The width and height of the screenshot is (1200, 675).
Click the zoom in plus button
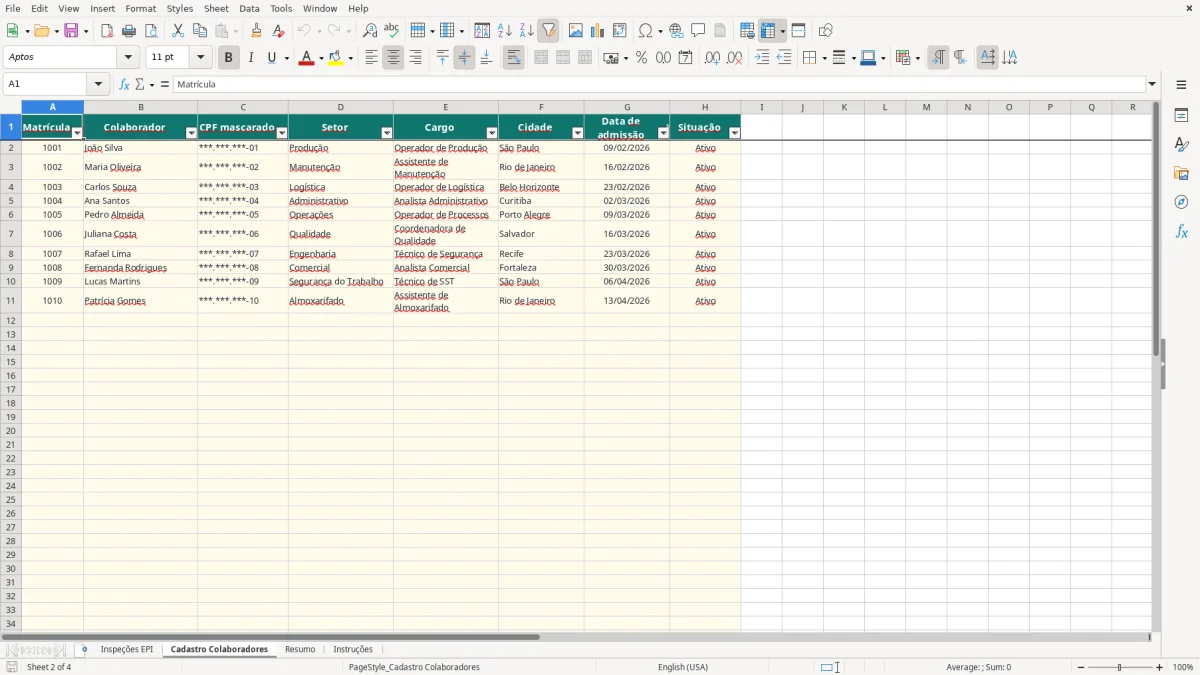(x=1160, y=667)
